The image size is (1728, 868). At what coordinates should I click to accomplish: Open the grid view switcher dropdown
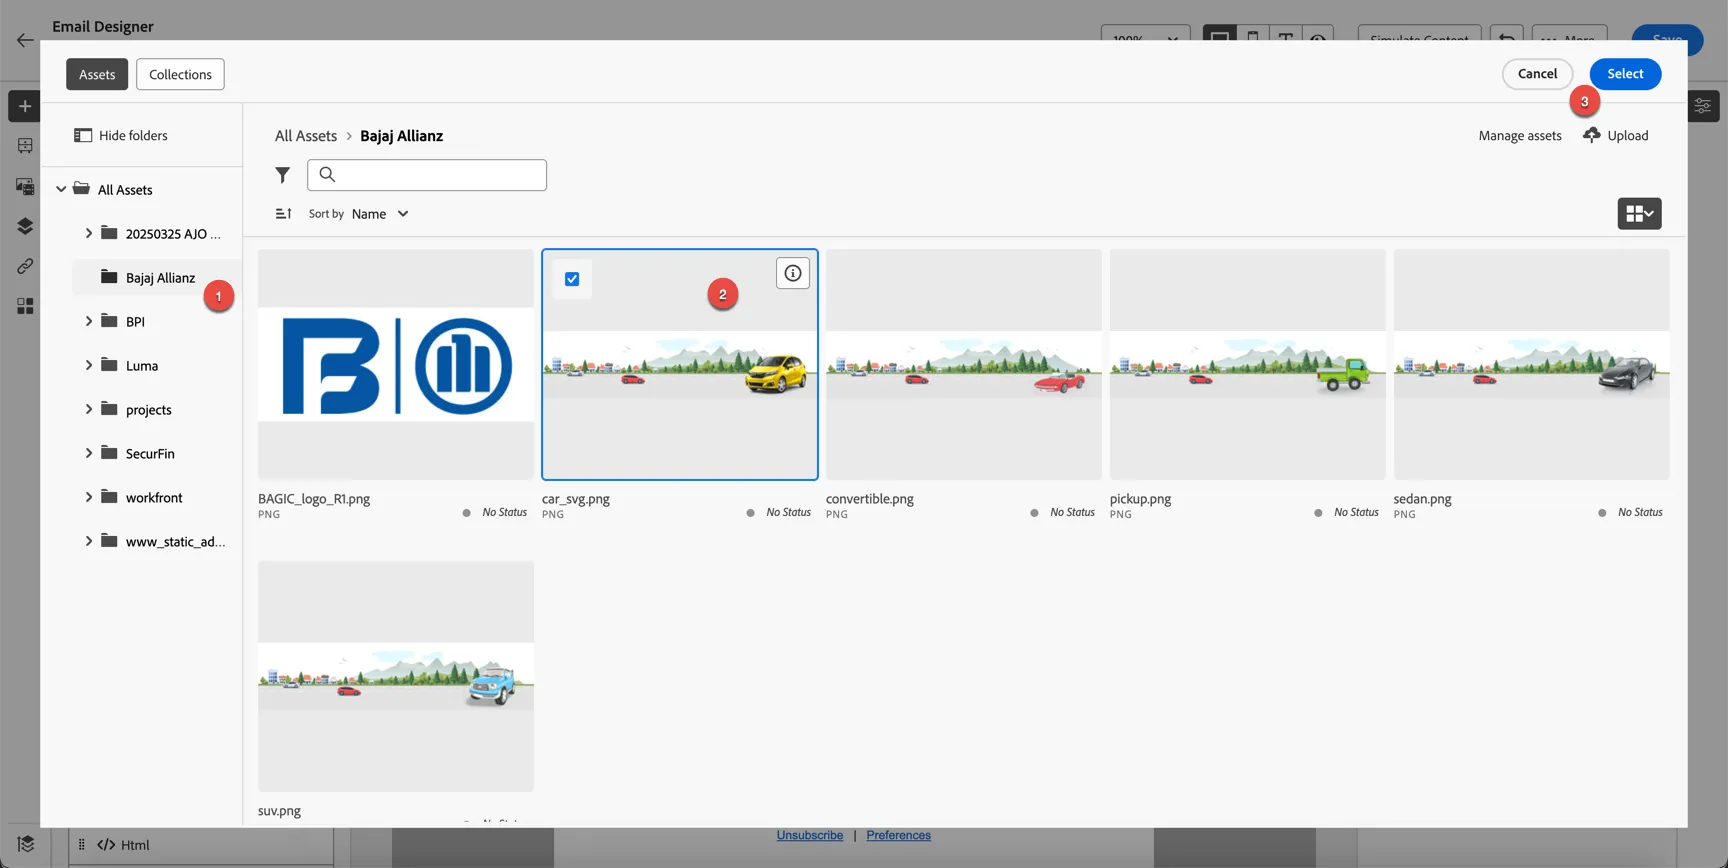click(1640, 214)
